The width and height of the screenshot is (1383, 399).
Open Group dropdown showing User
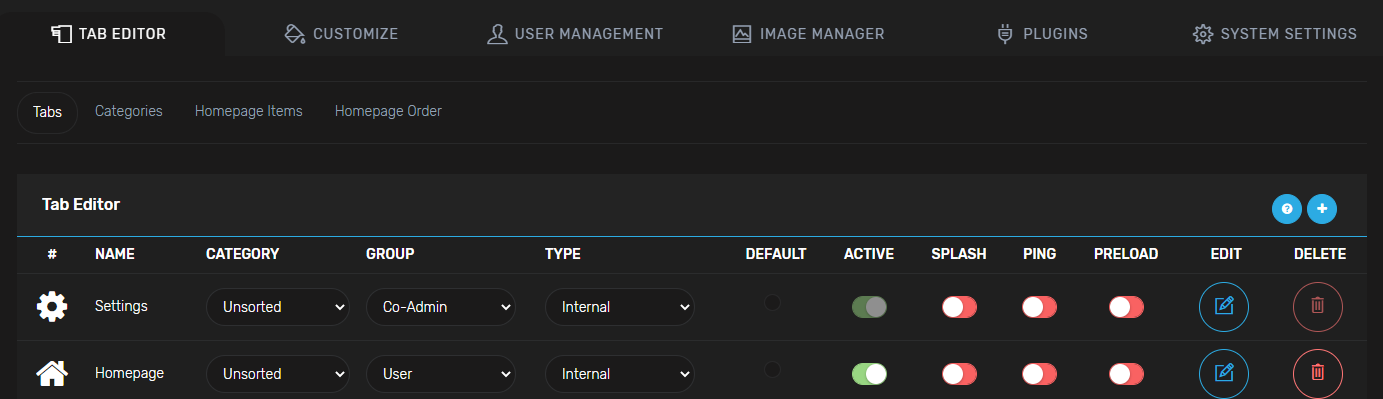pos(441,374)
